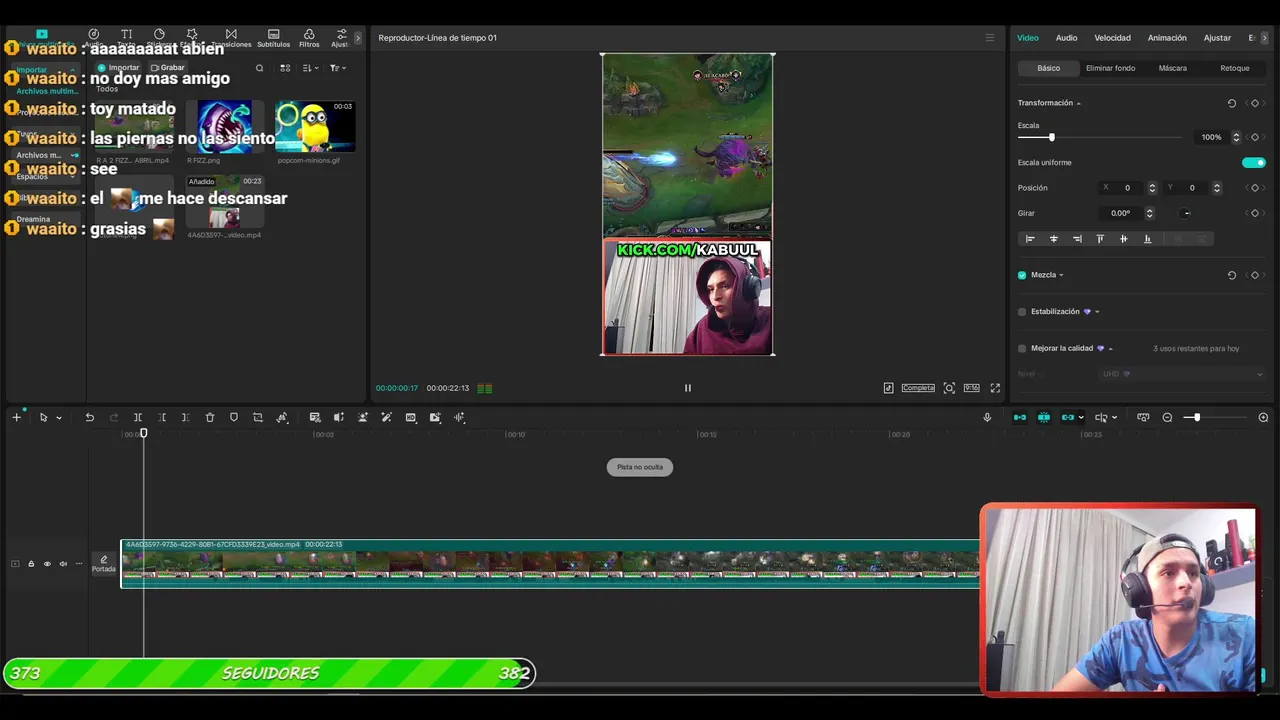The image size is (1280, 720).
Task: Show more inspector tabs with right arrow
Action: [1265, 38]
